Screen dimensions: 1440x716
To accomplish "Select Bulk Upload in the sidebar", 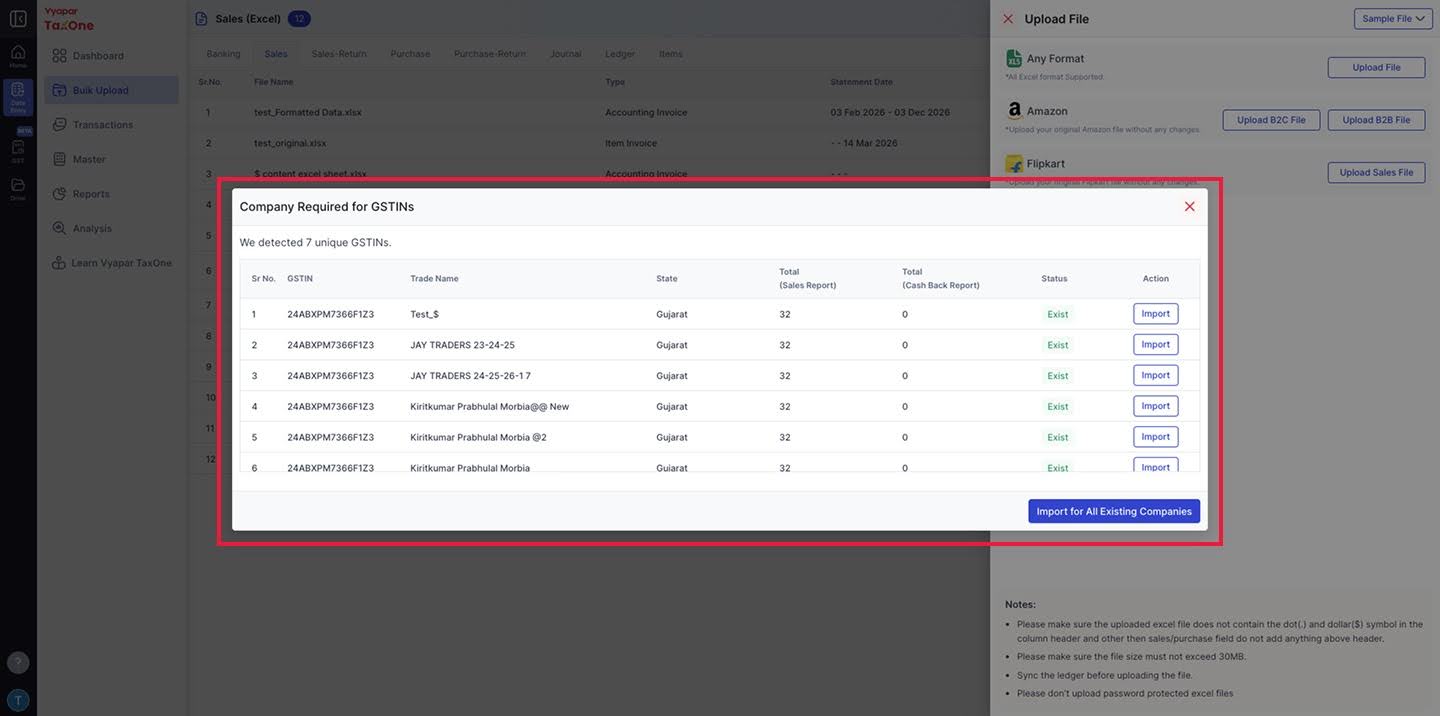I will tap(111, 90).
